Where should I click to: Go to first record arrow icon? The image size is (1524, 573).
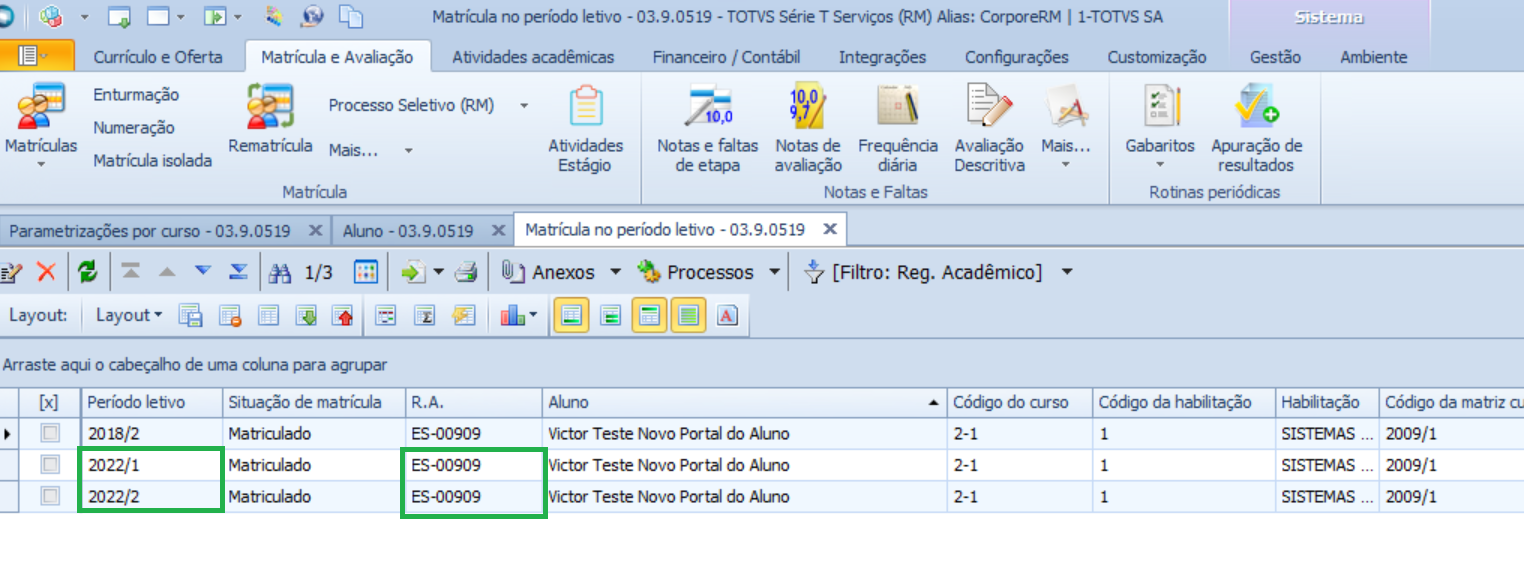point(131,272)
